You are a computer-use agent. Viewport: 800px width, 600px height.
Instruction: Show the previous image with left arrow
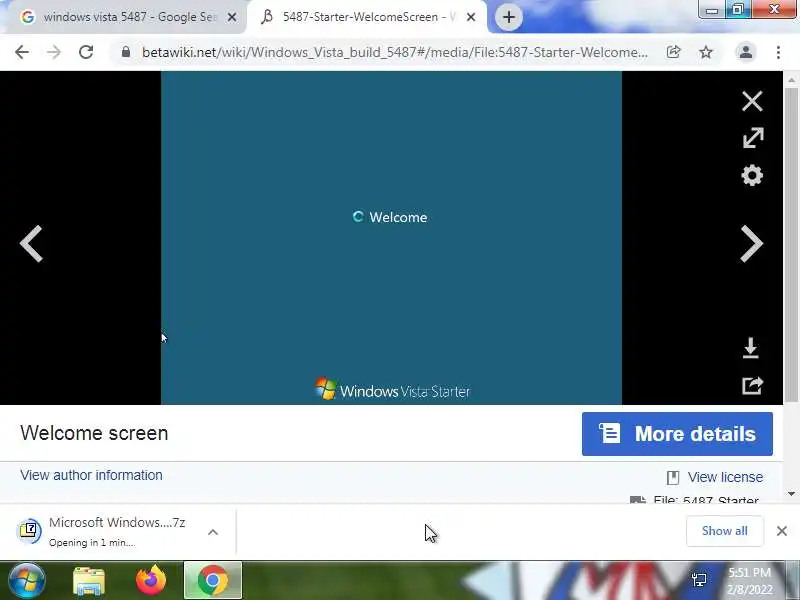coord(32,244)
